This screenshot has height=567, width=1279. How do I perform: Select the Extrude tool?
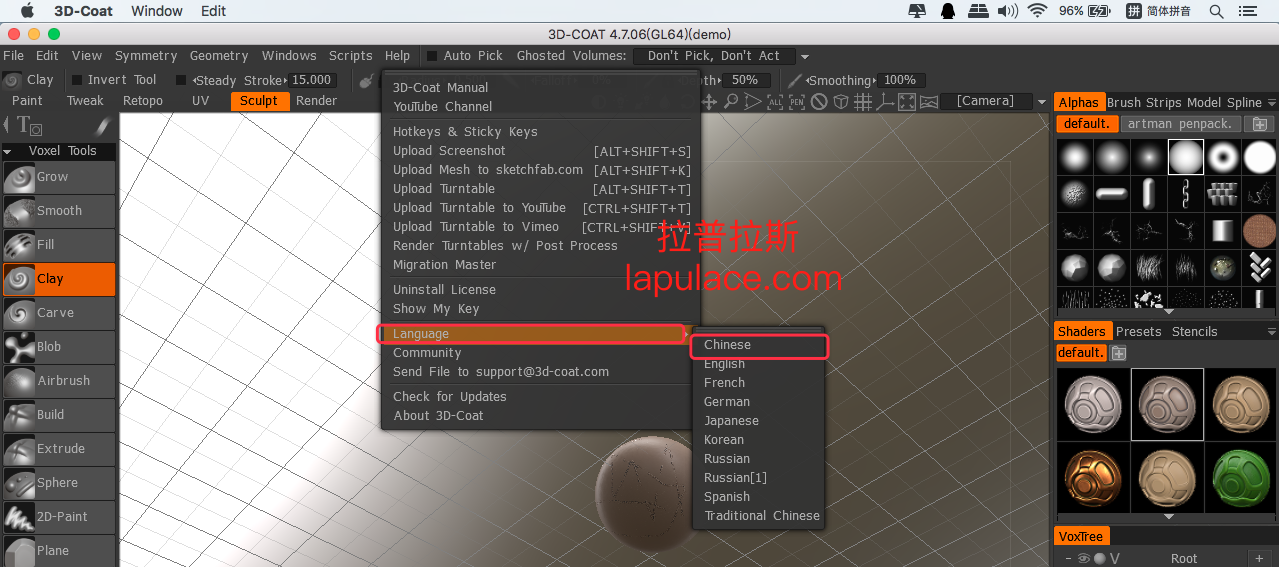58,449
